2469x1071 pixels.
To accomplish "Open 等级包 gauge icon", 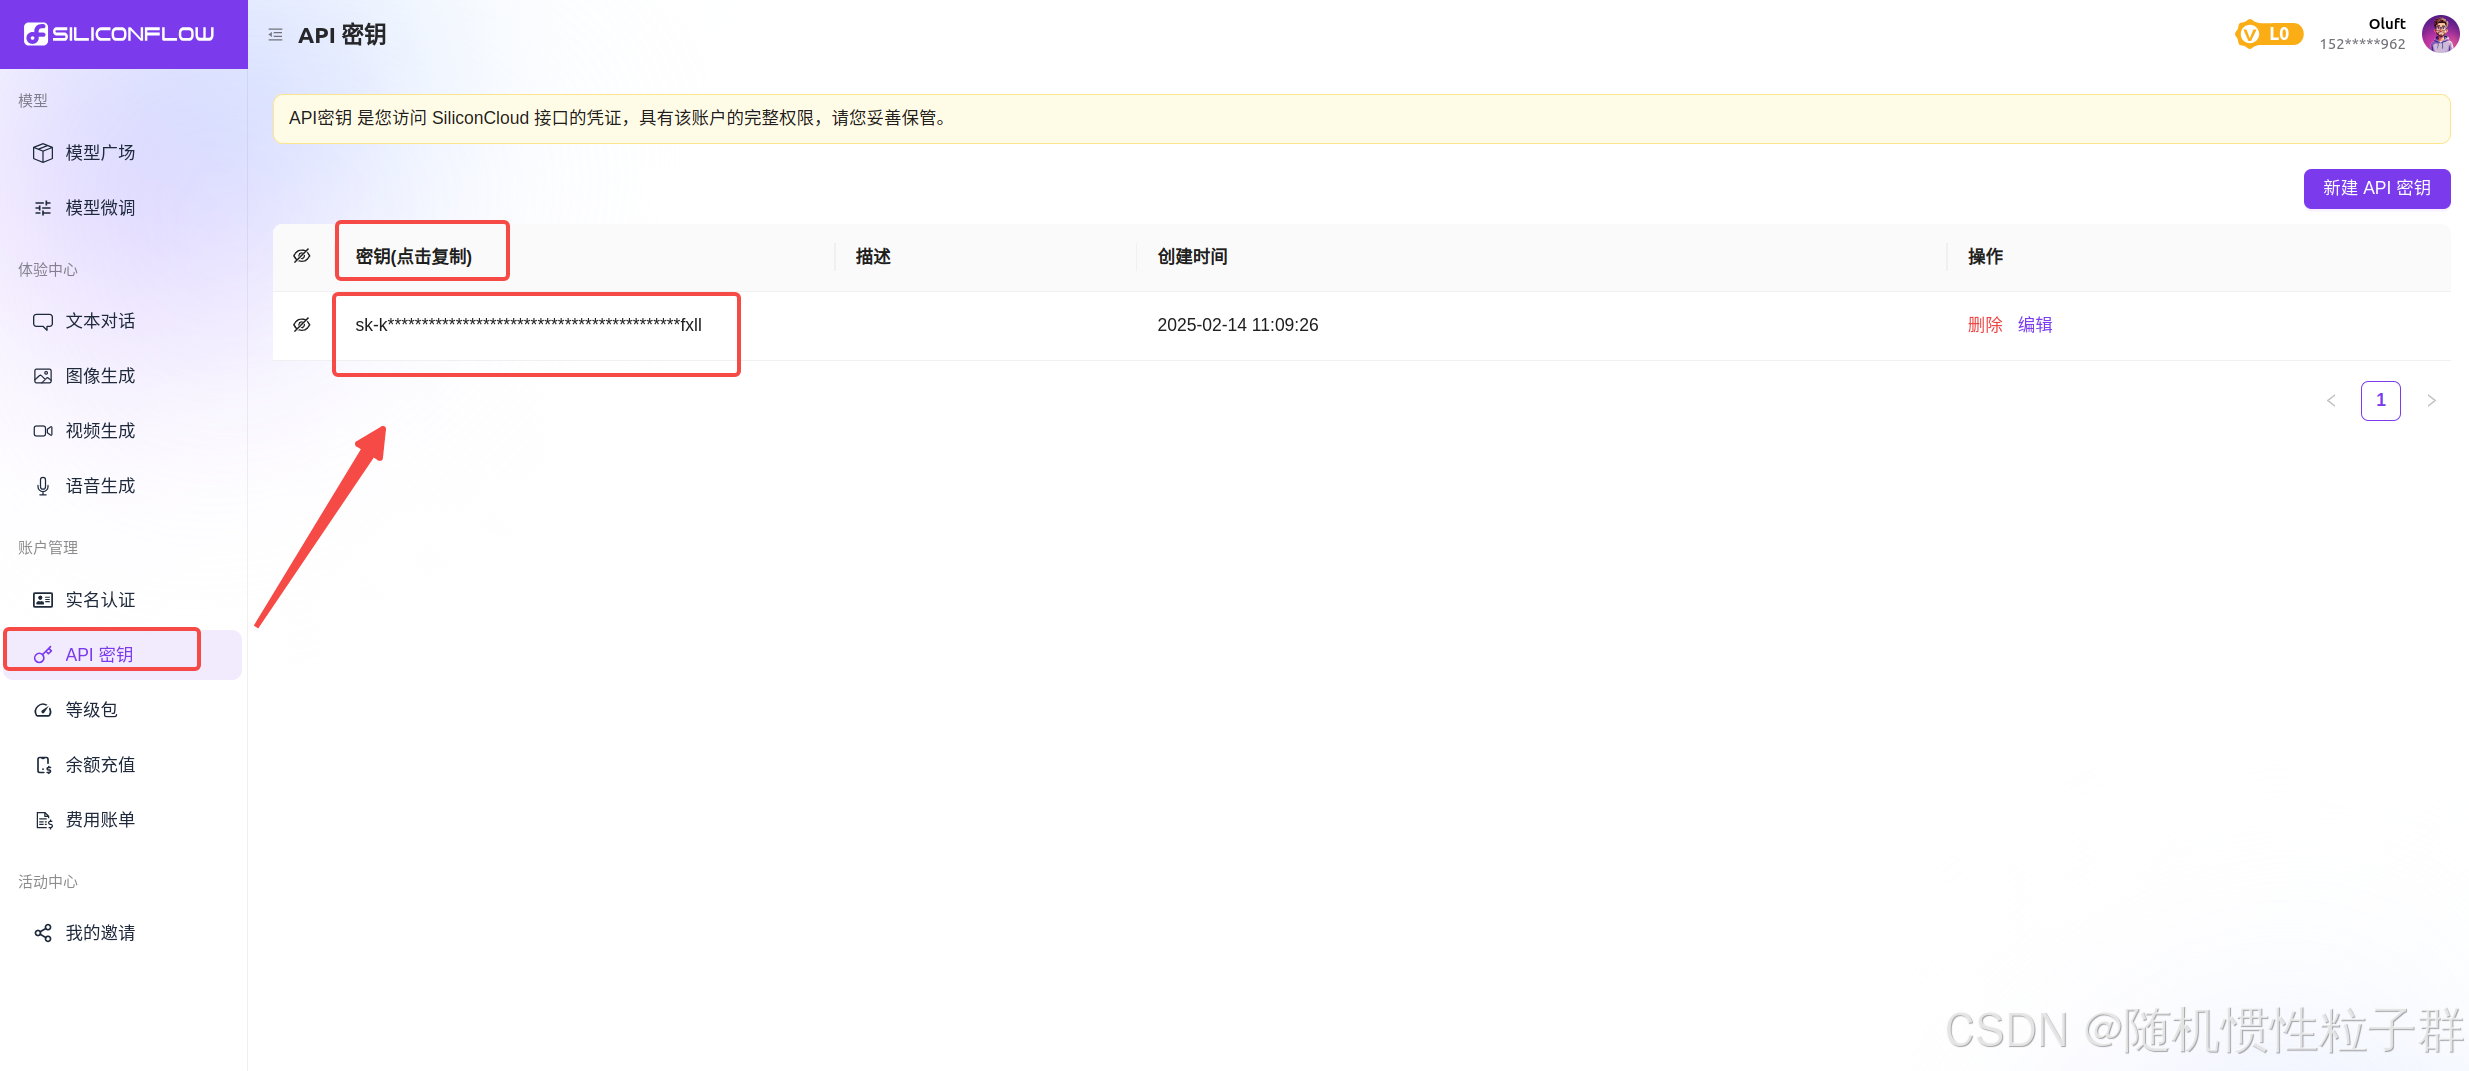I will [x=43, y=710].
